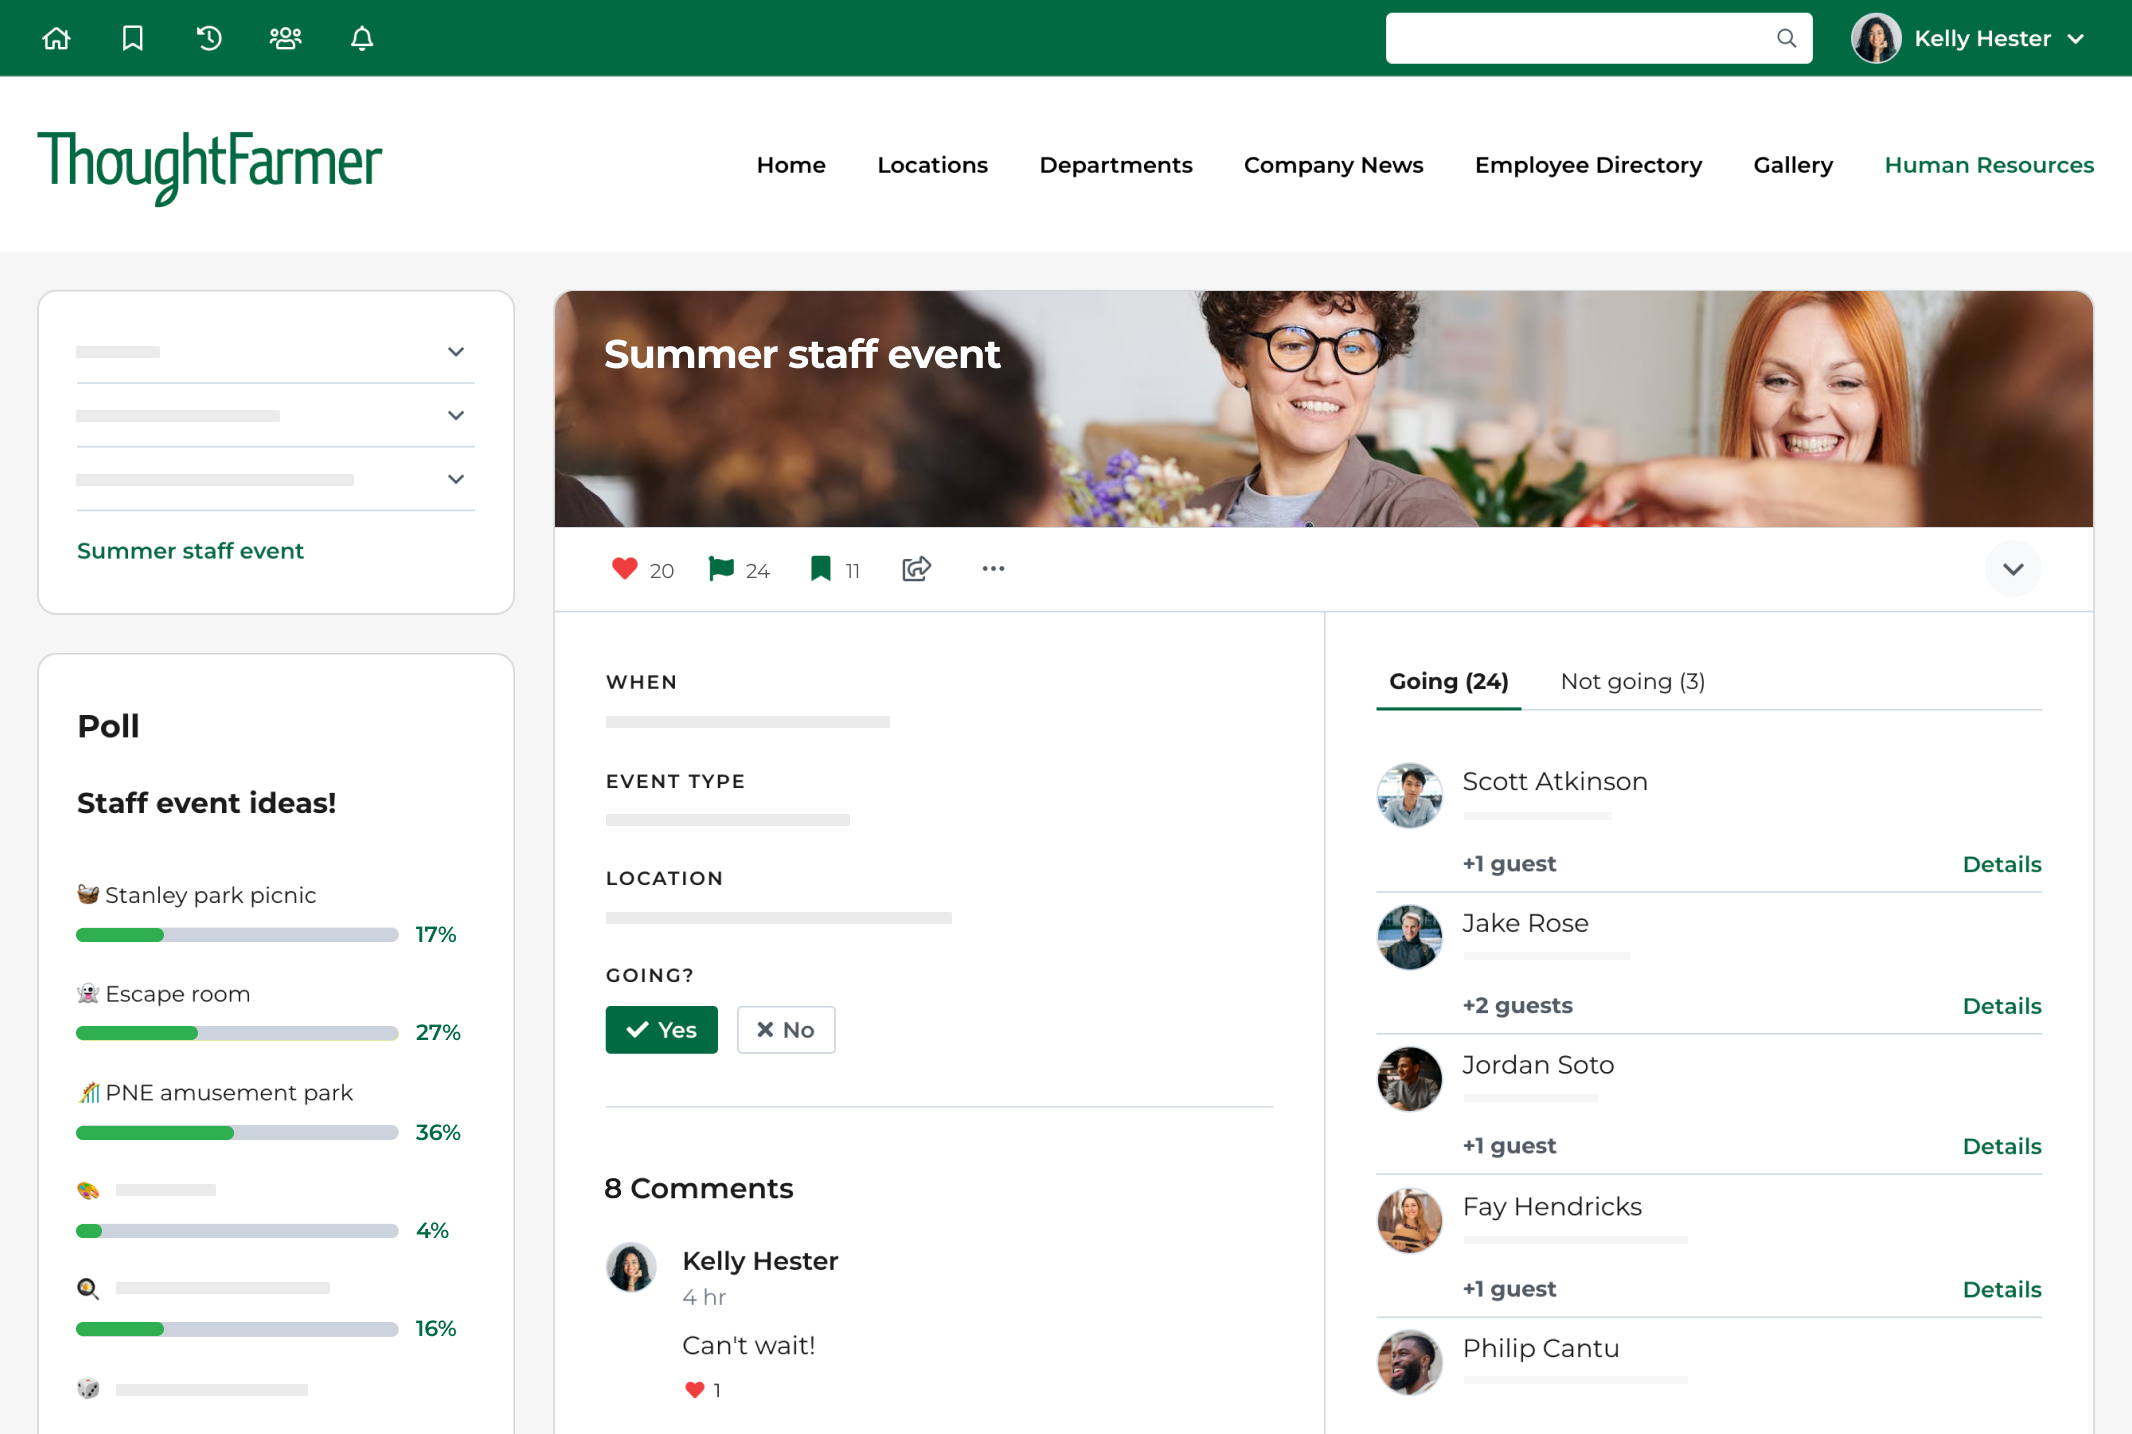Viewport: 2132px width, 1434px height.
Task: Open recent history clock icon
Action: (x=209, y=39)
